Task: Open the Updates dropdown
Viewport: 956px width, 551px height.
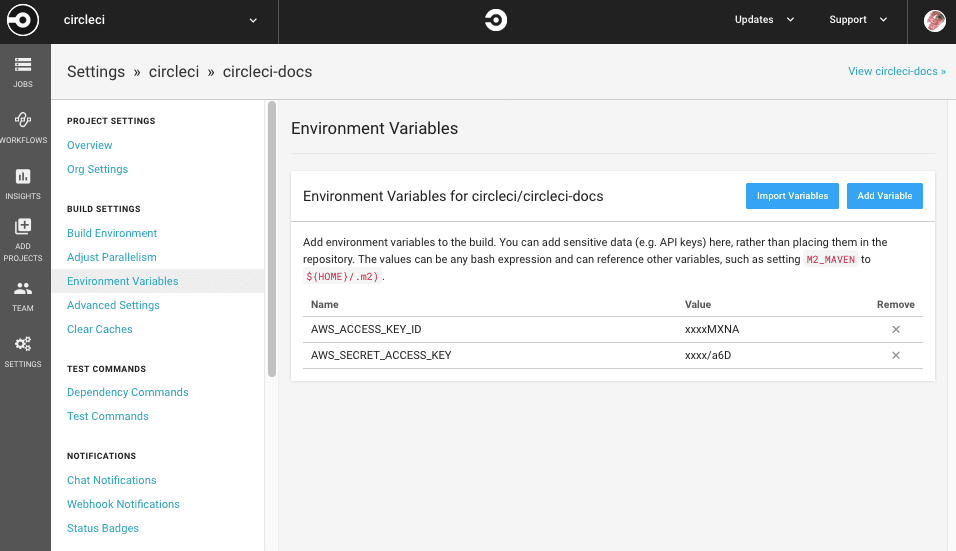Action: 764,20
